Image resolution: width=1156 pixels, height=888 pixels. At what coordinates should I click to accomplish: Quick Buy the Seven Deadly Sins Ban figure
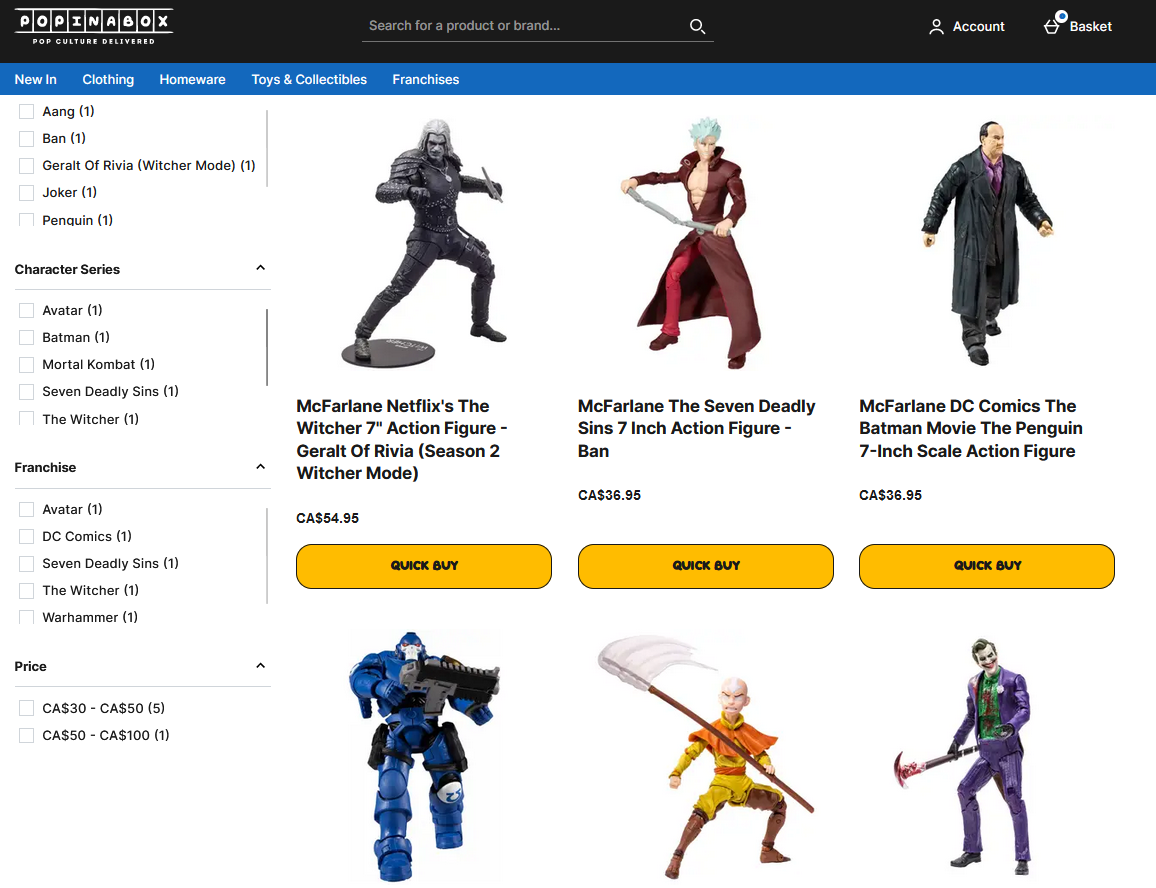tap(706, 566)
